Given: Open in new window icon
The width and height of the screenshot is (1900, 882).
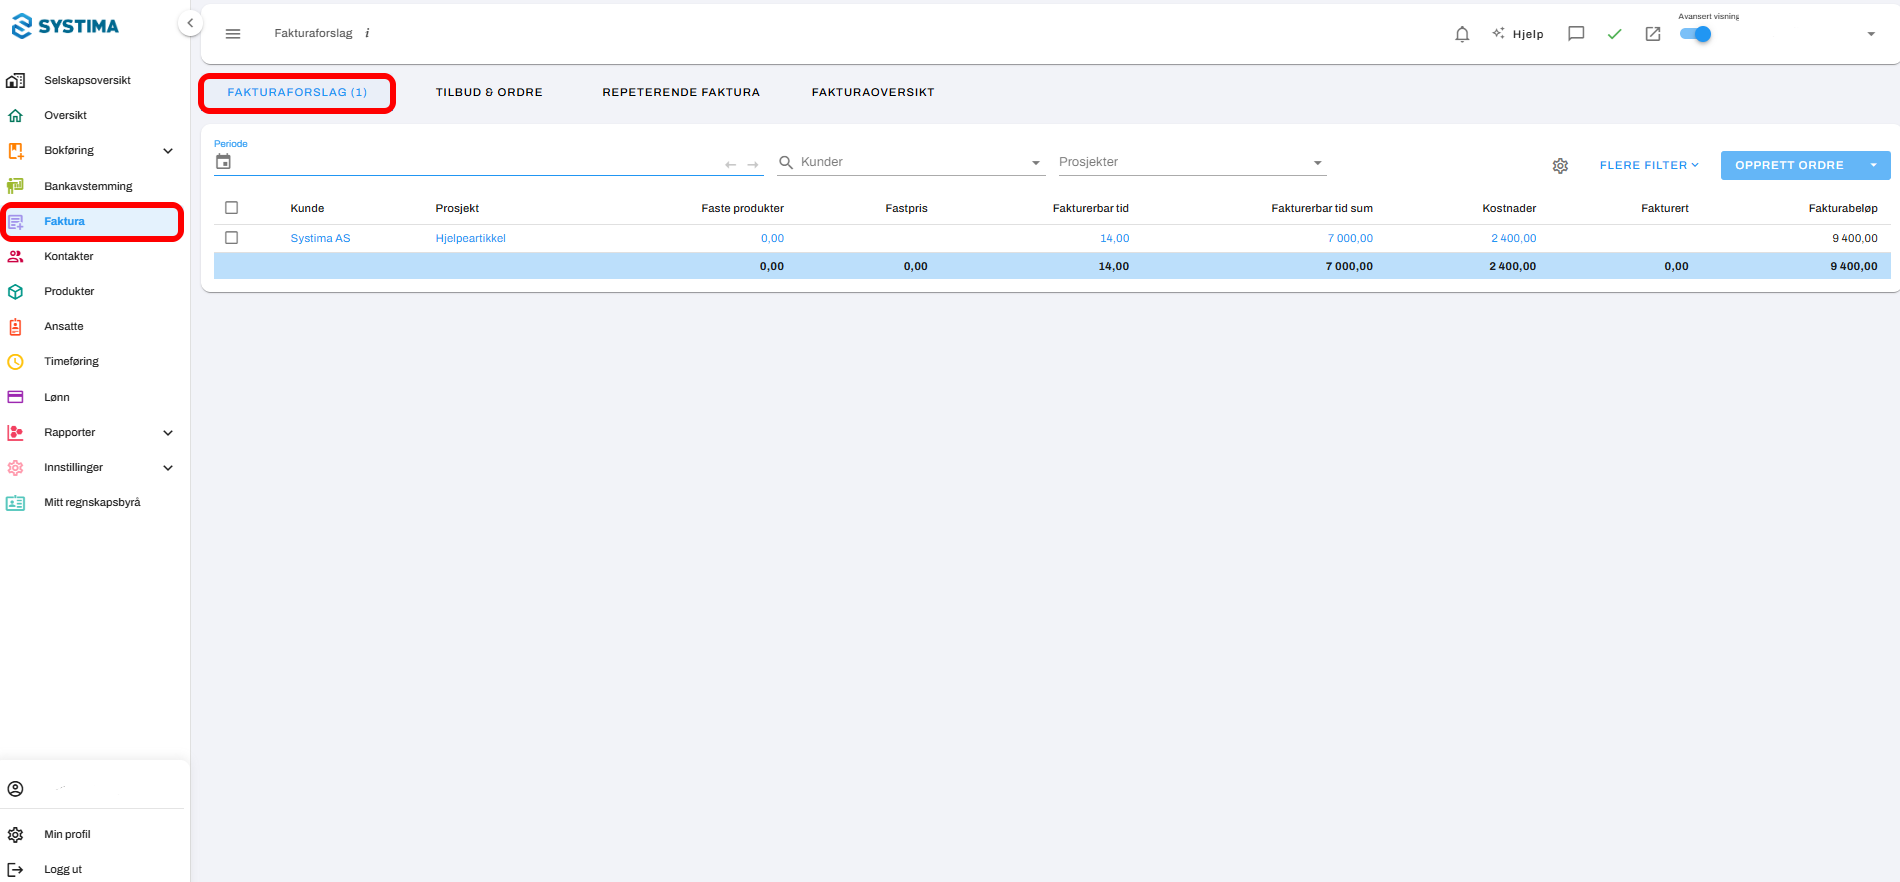Looking at the screenshot, I should (1653, 34).
